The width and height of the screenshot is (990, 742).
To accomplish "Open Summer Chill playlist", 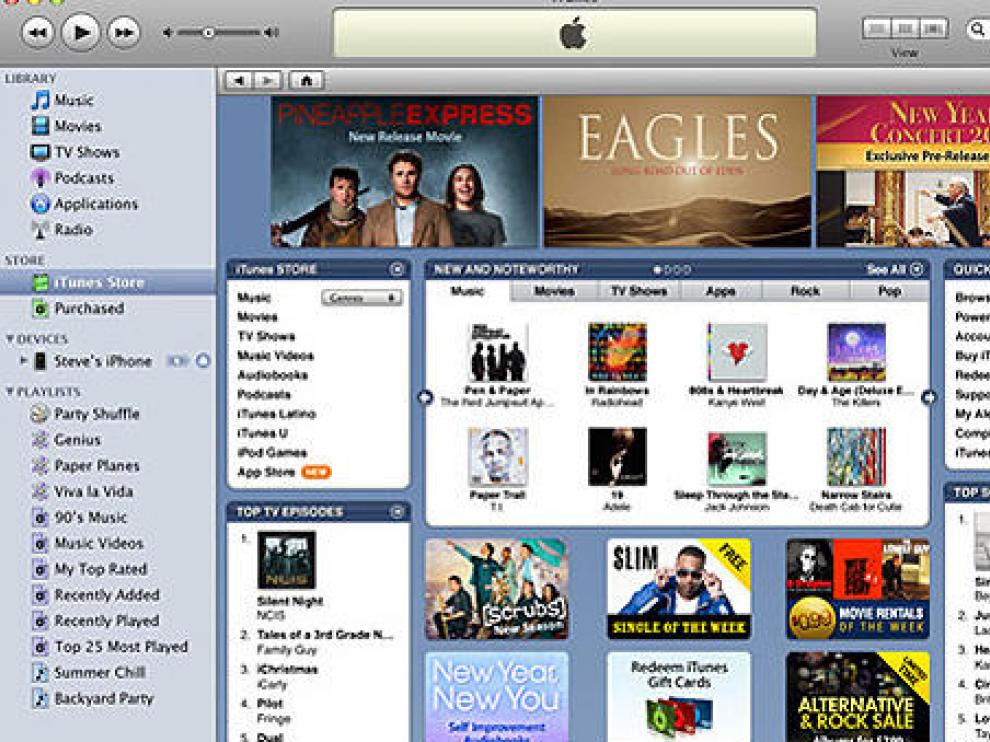I will (88, 673).
